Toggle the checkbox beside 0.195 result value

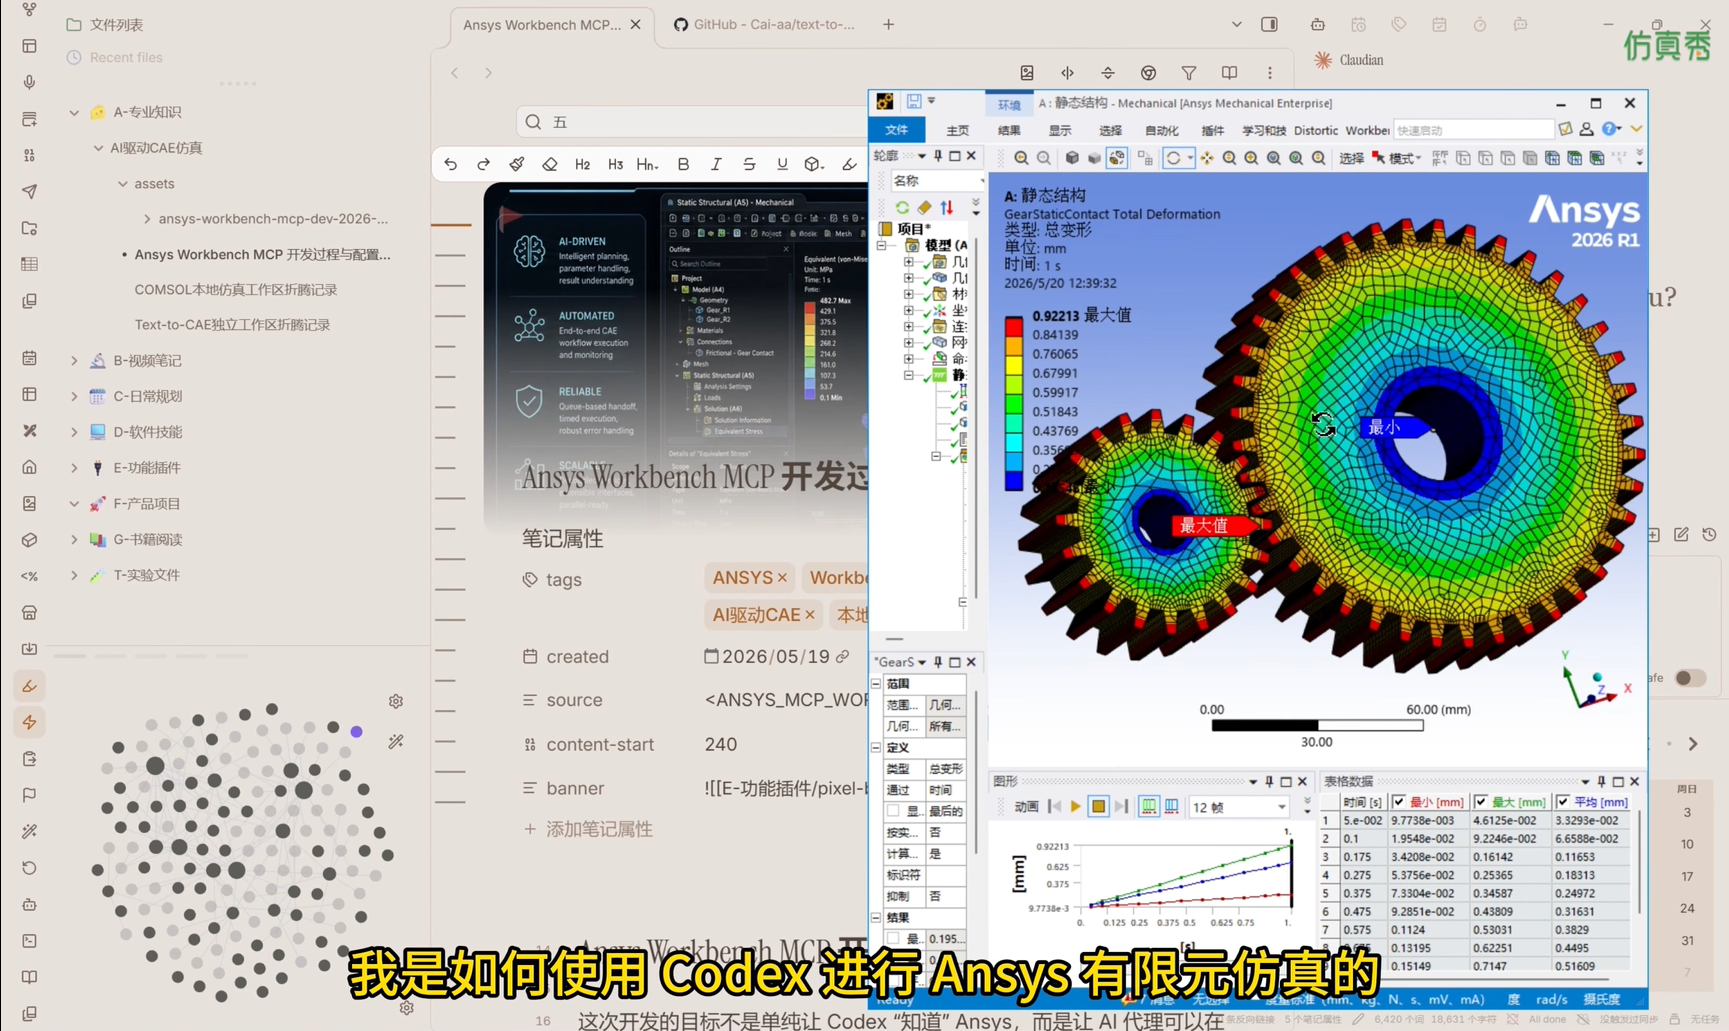[x=893, y=939]
